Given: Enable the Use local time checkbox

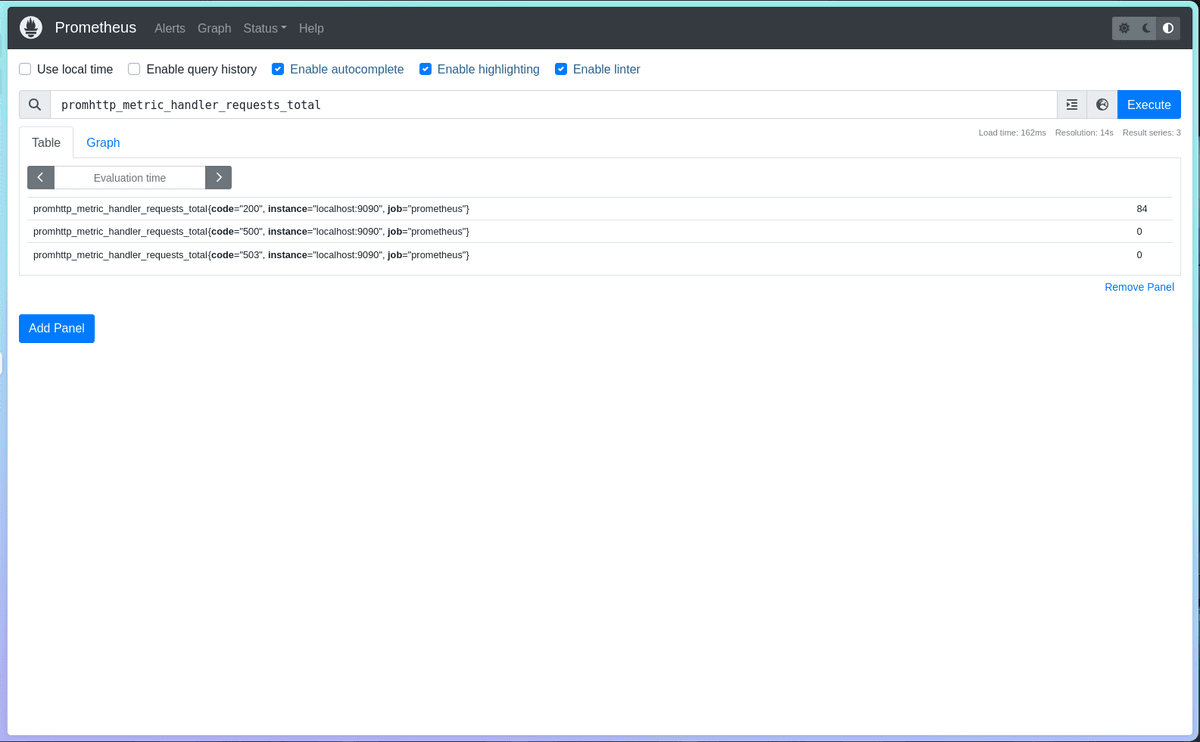Looking at the screenshot, I should tap(26, 69).
